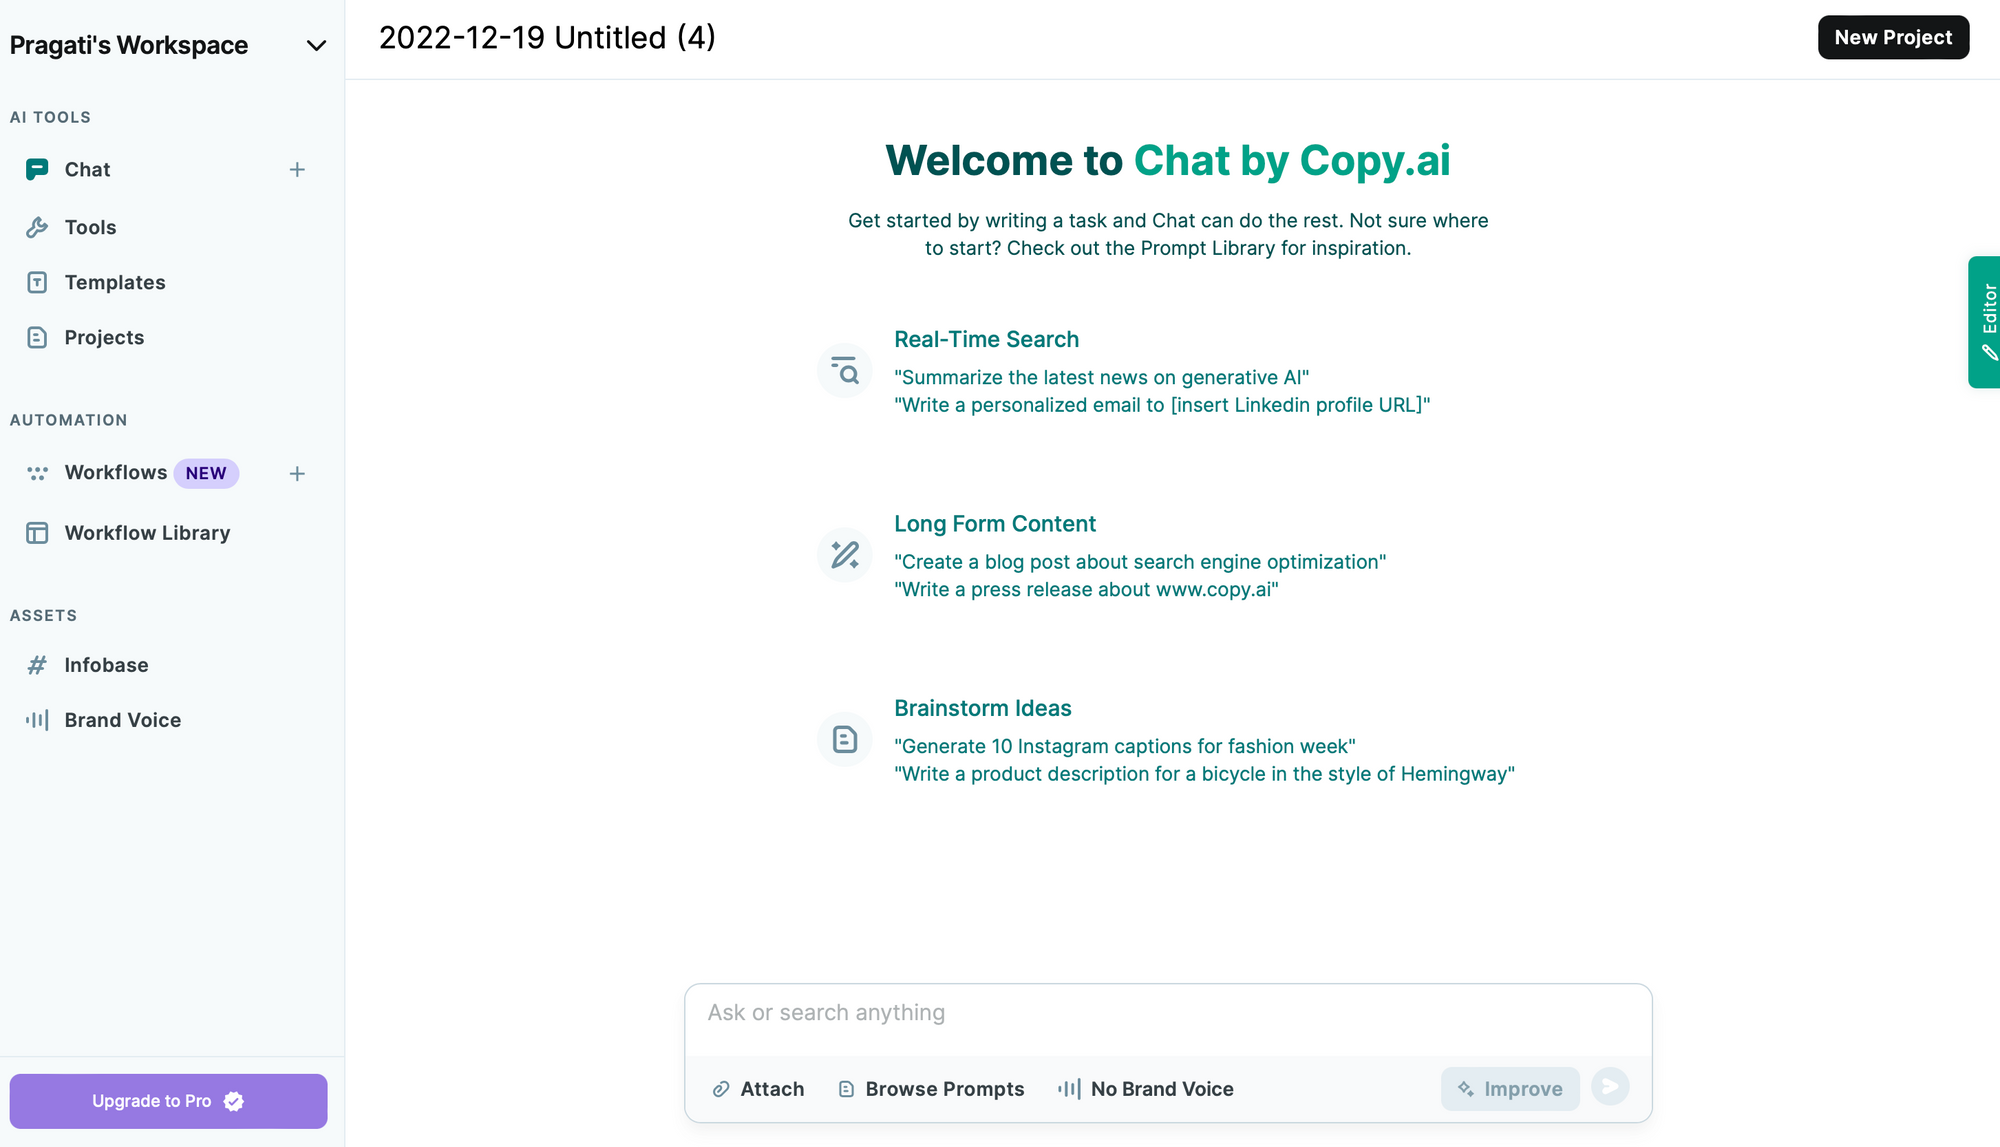This screenshot has width=2000, height=1147.
Task: Open the Tools section
Action: click(90, 227)
